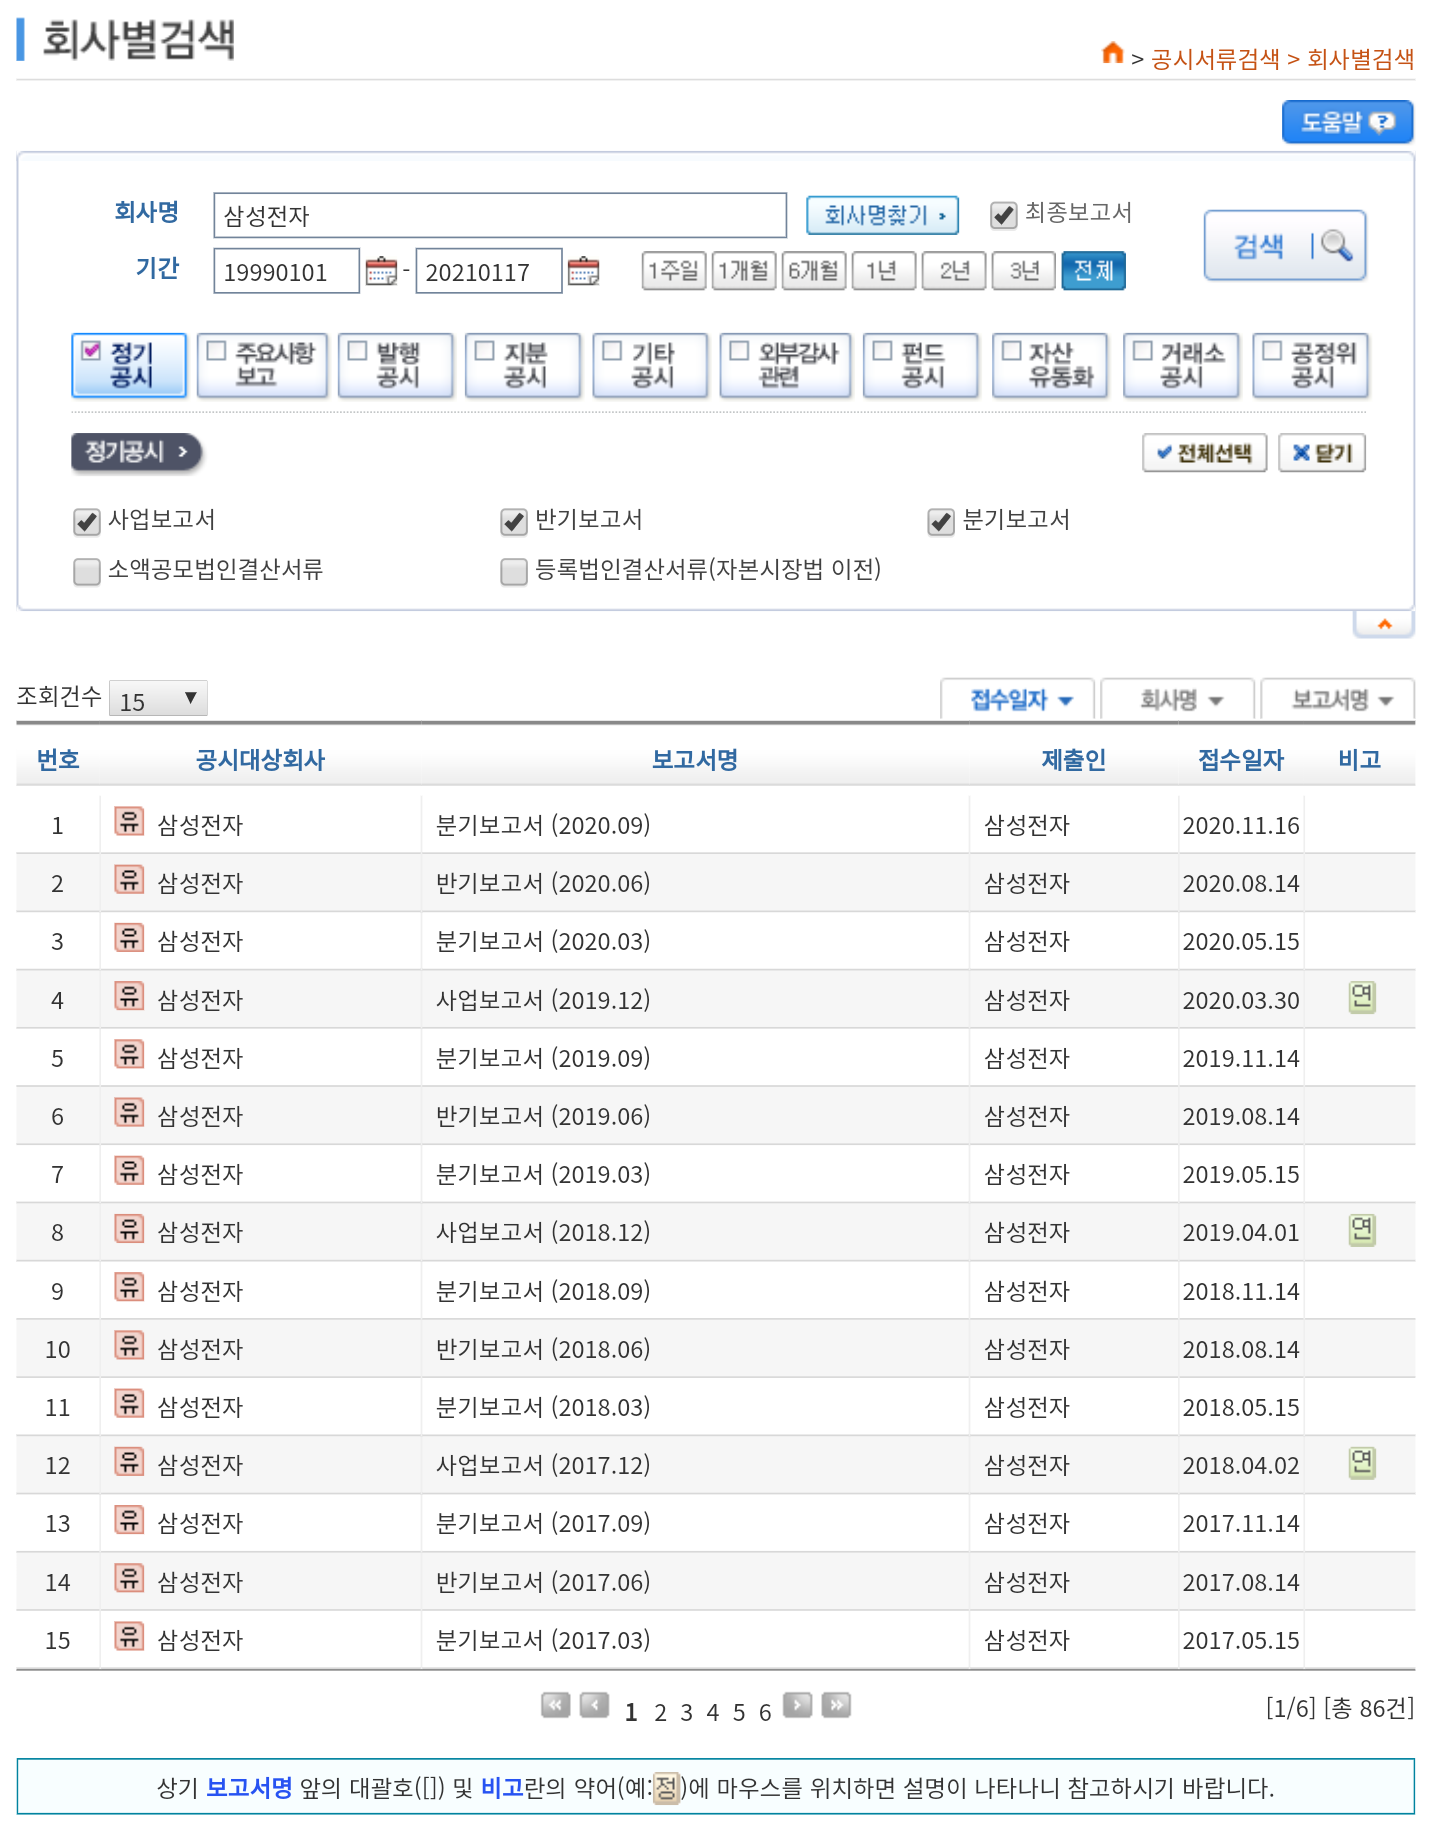Sort results by 접수일자

[x=1020, y=700]
